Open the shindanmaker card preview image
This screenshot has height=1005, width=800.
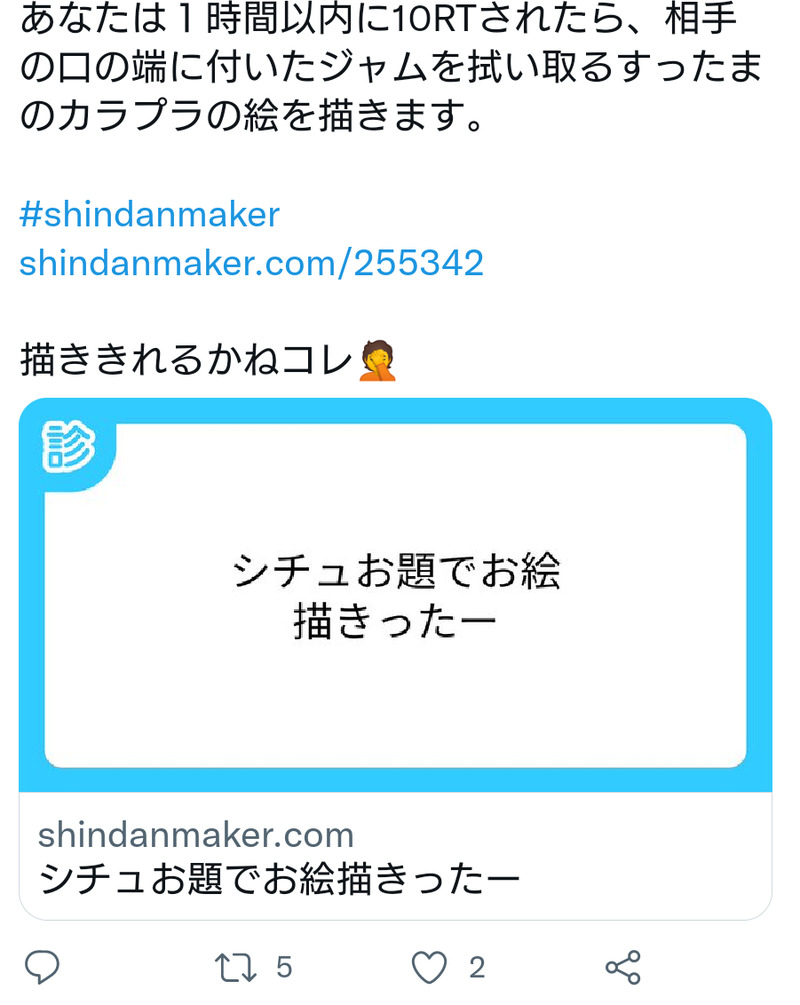(x=396, y=595)
